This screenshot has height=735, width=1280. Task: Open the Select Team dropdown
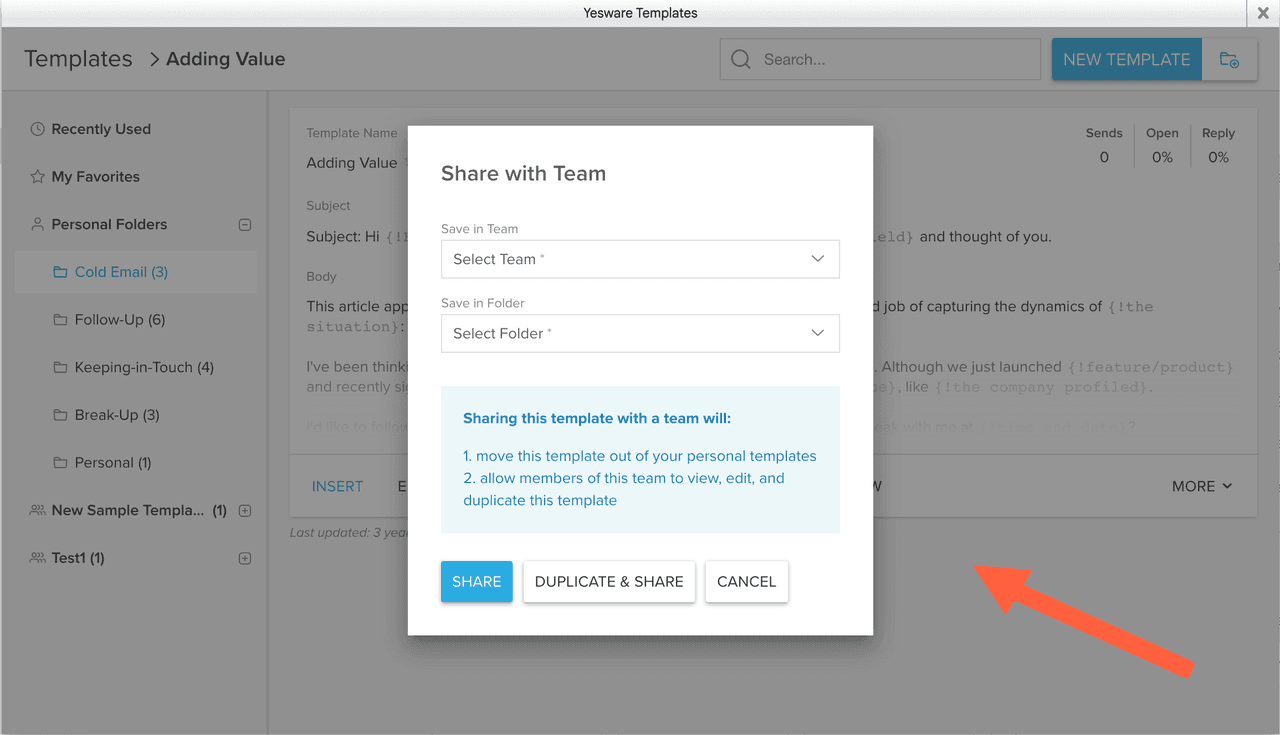point(640,259)
